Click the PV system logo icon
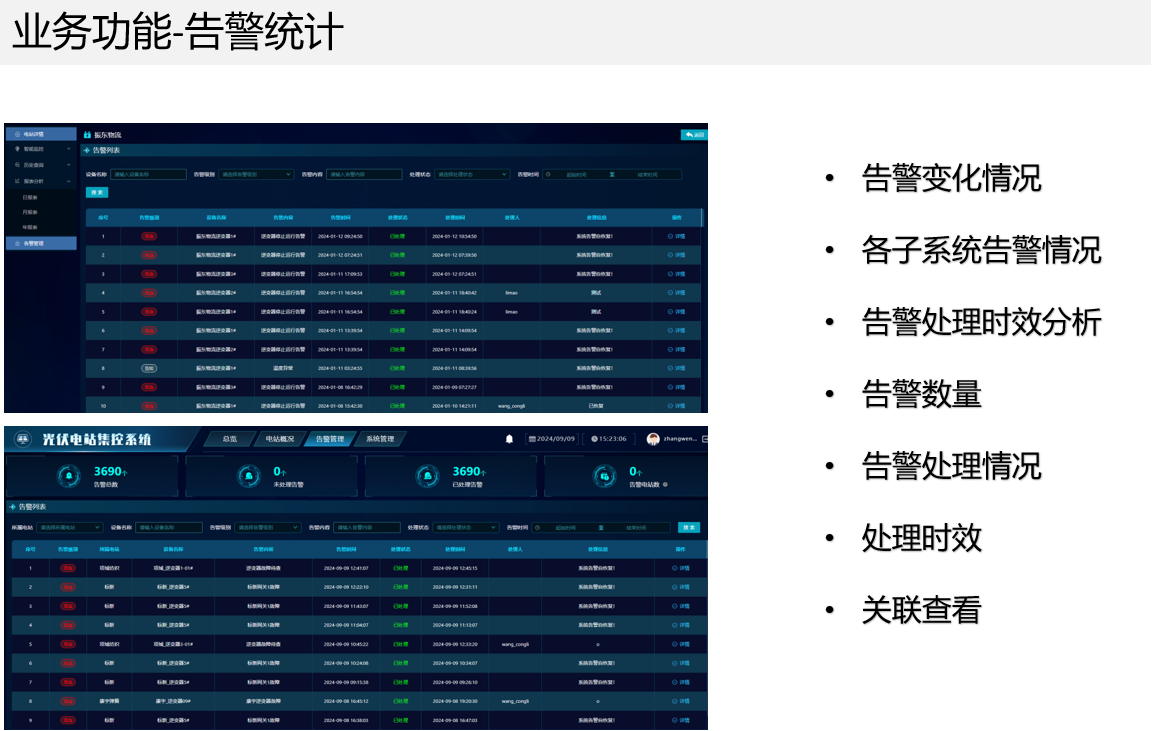 pos(23,439)
